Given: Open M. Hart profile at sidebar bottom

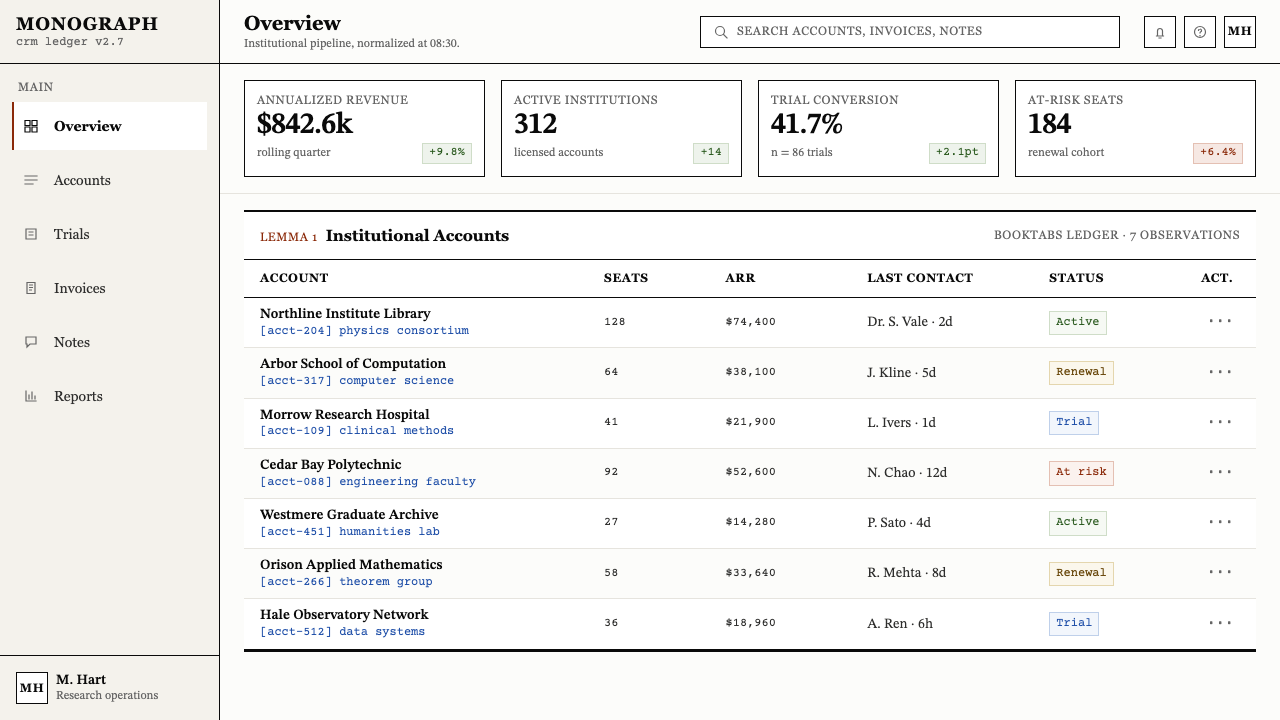Looking at the screenshot, I should (109, 688).
